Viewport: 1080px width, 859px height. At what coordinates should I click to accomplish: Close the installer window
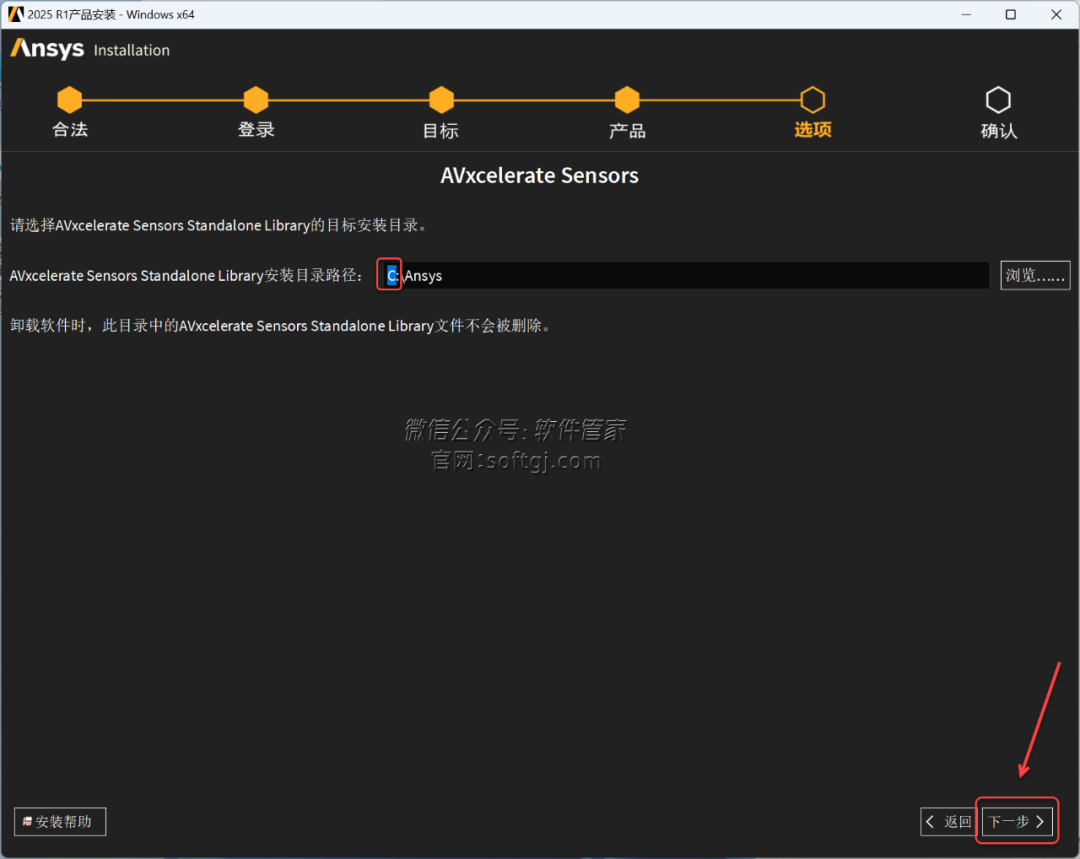pos(1056,14)
